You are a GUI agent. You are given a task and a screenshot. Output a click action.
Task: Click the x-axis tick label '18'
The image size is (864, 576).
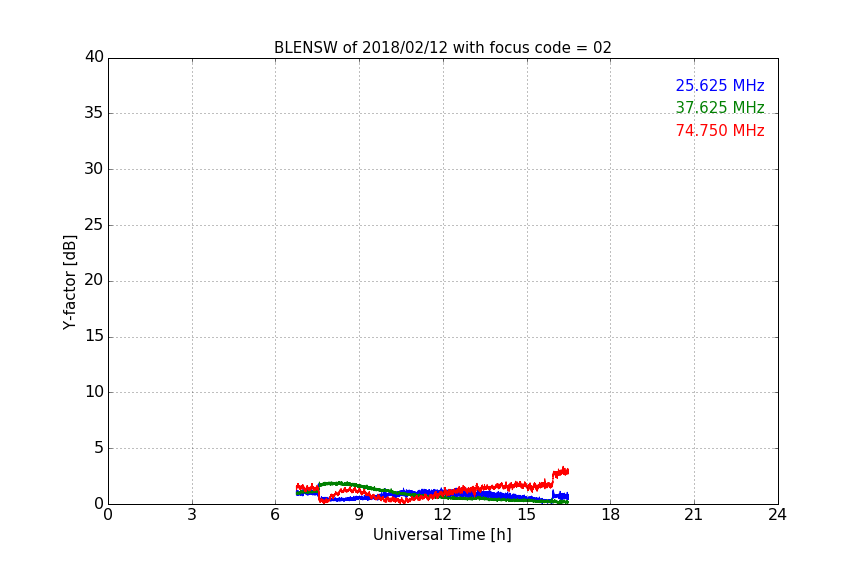pos(611,515)
